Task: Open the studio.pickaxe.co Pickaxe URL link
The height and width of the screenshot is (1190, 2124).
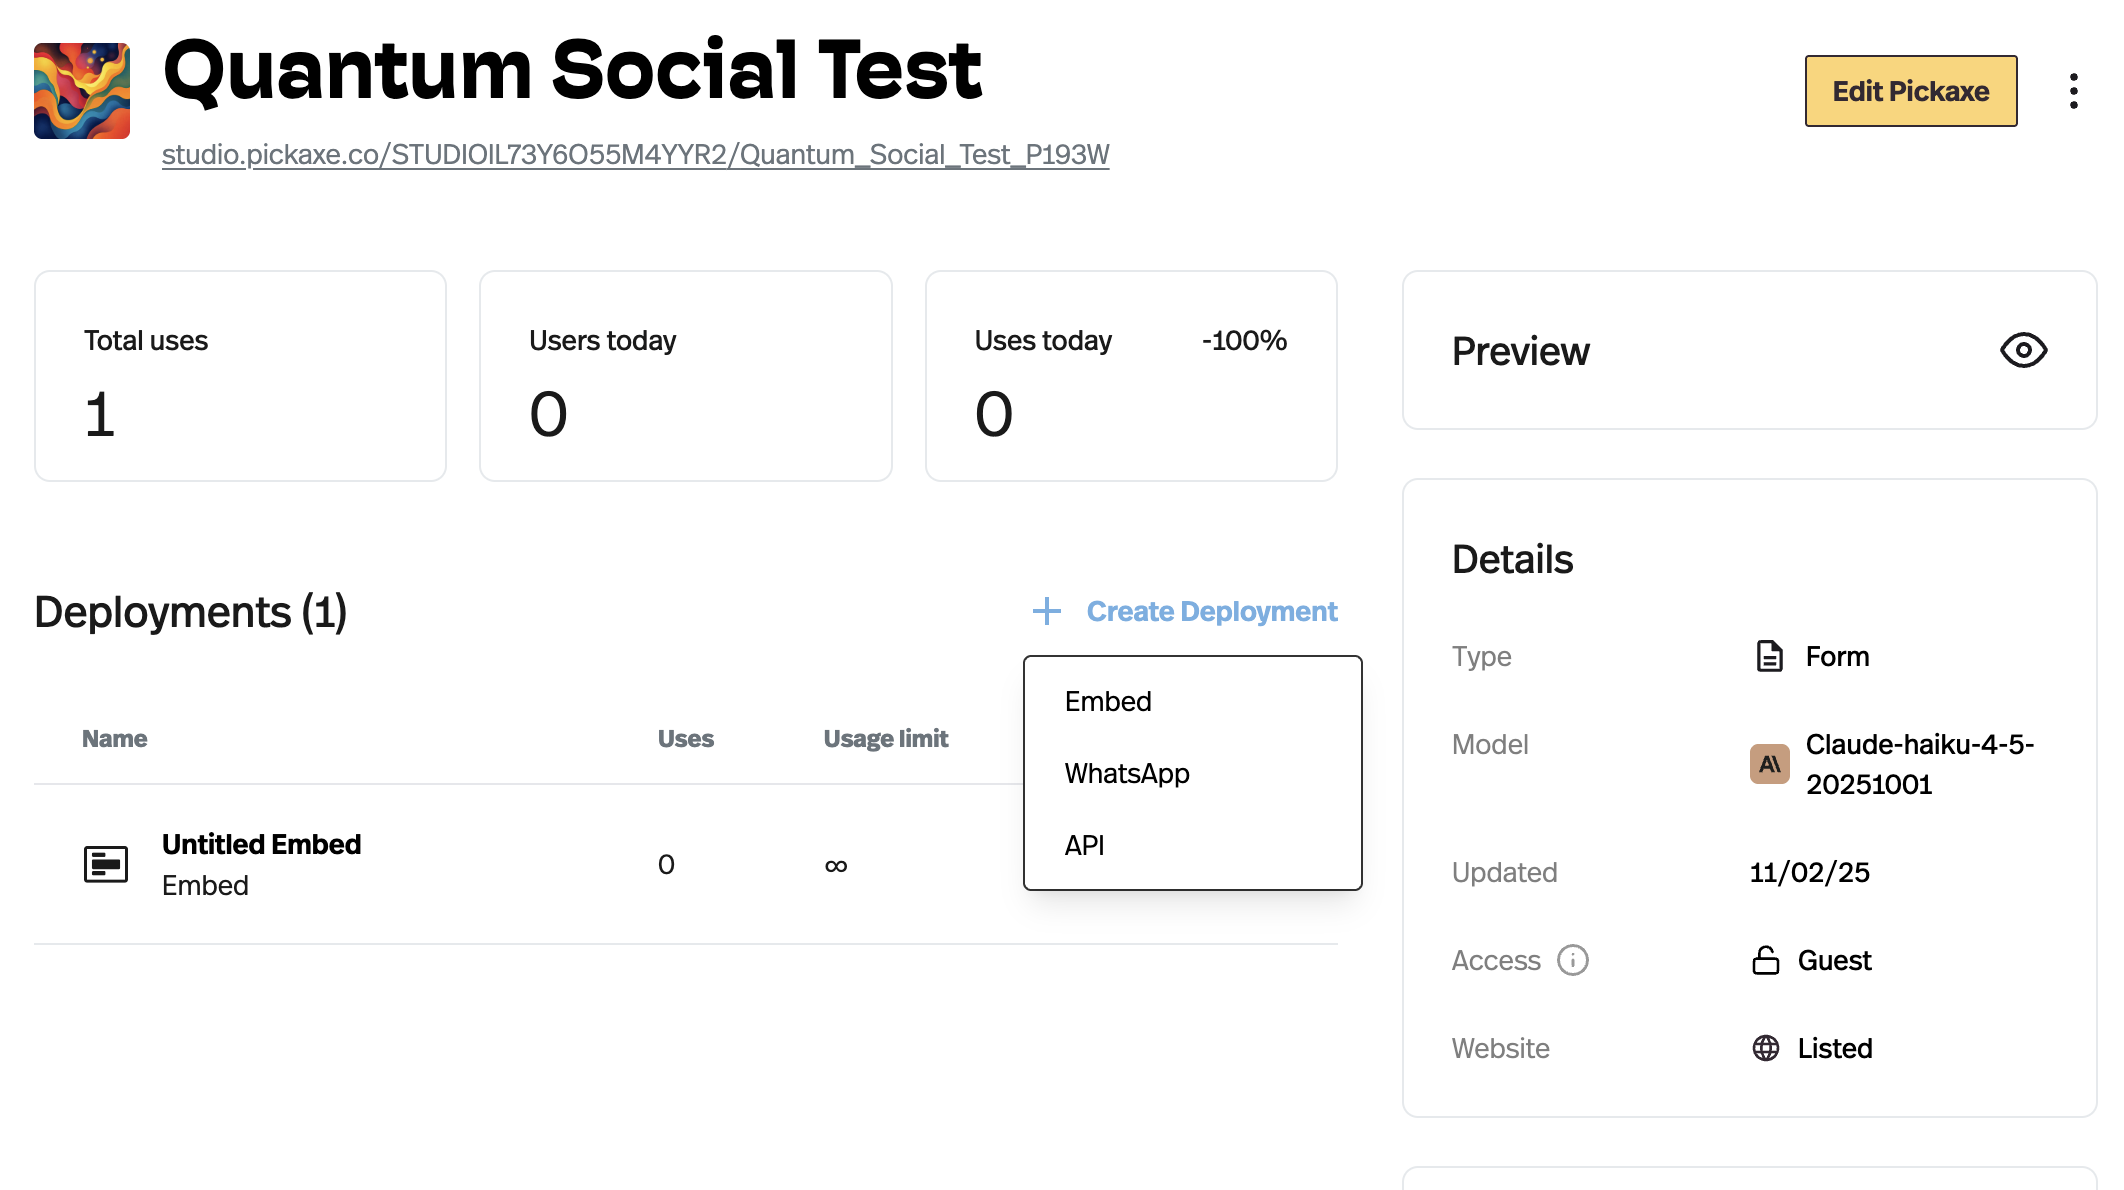Action: [x=635, y=155]
